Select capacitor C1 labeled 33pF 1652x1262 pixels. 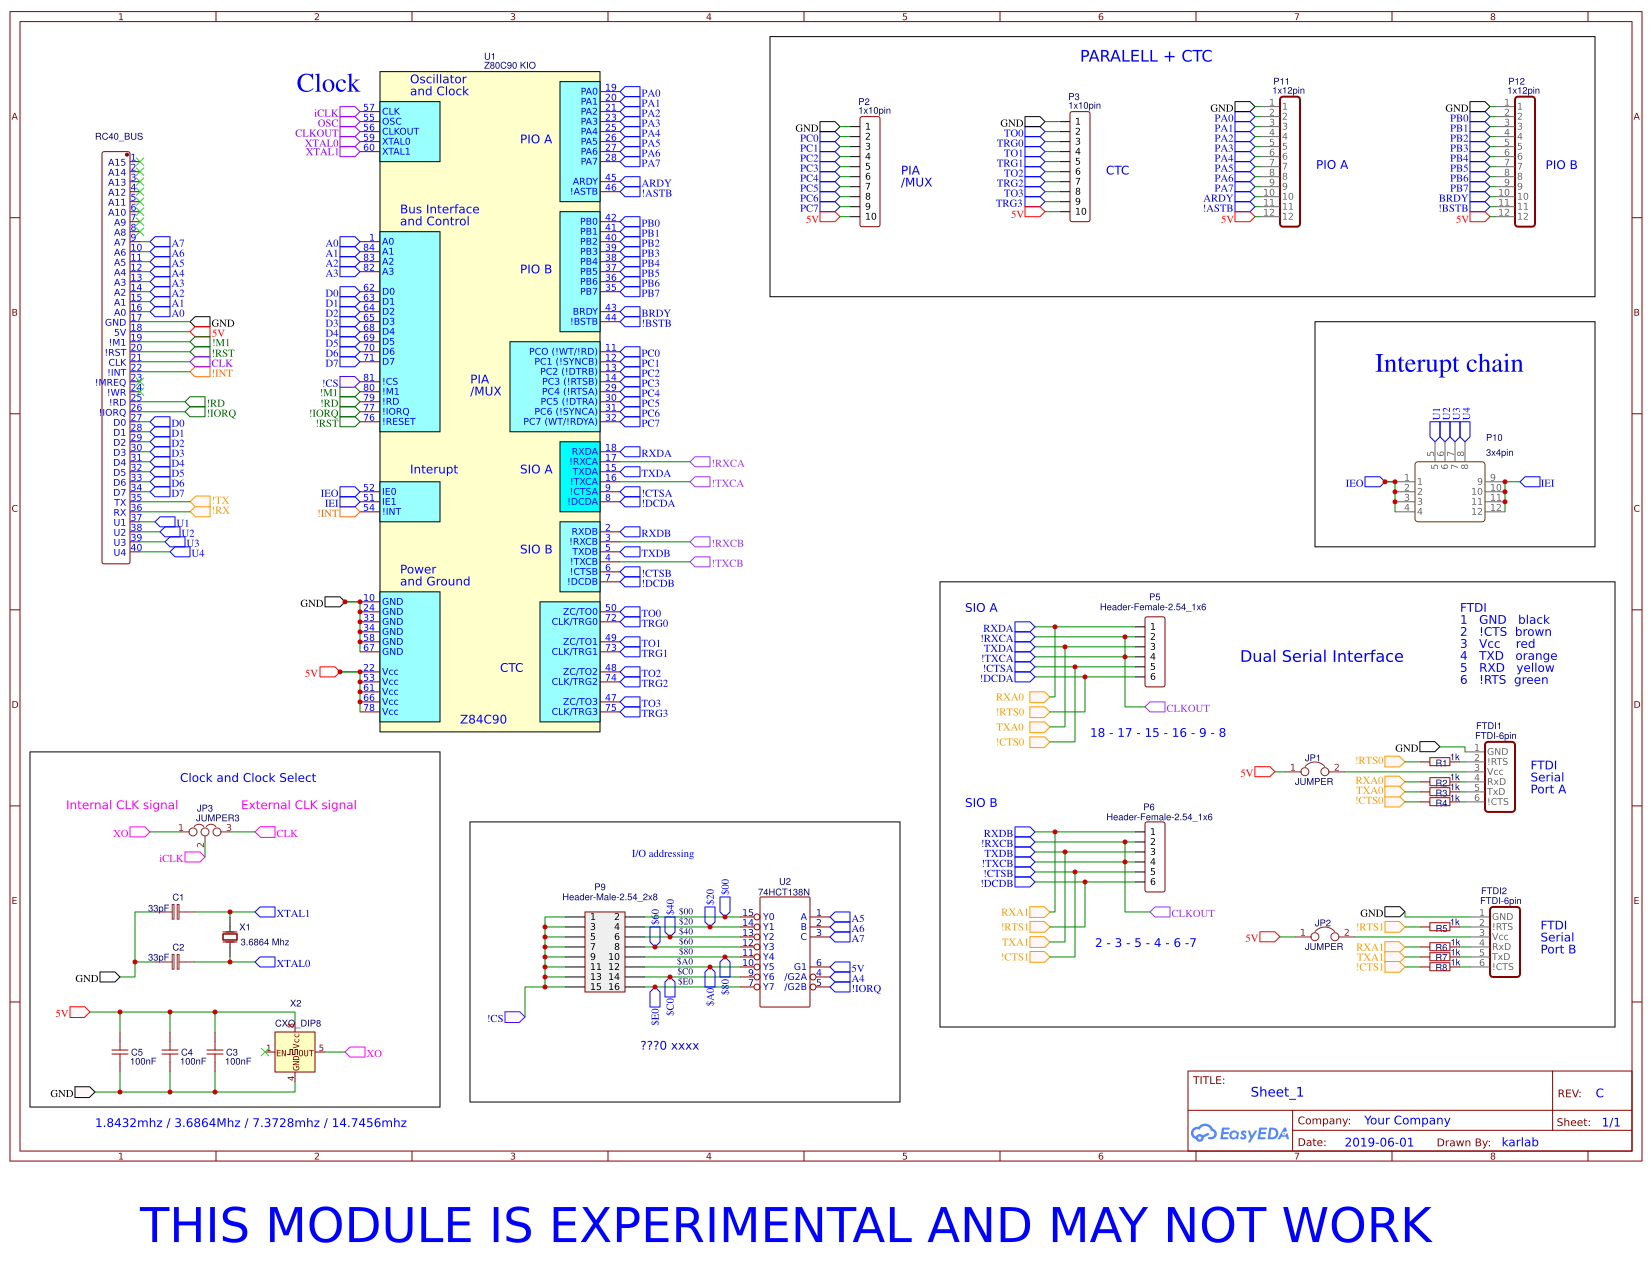point(175,912)
